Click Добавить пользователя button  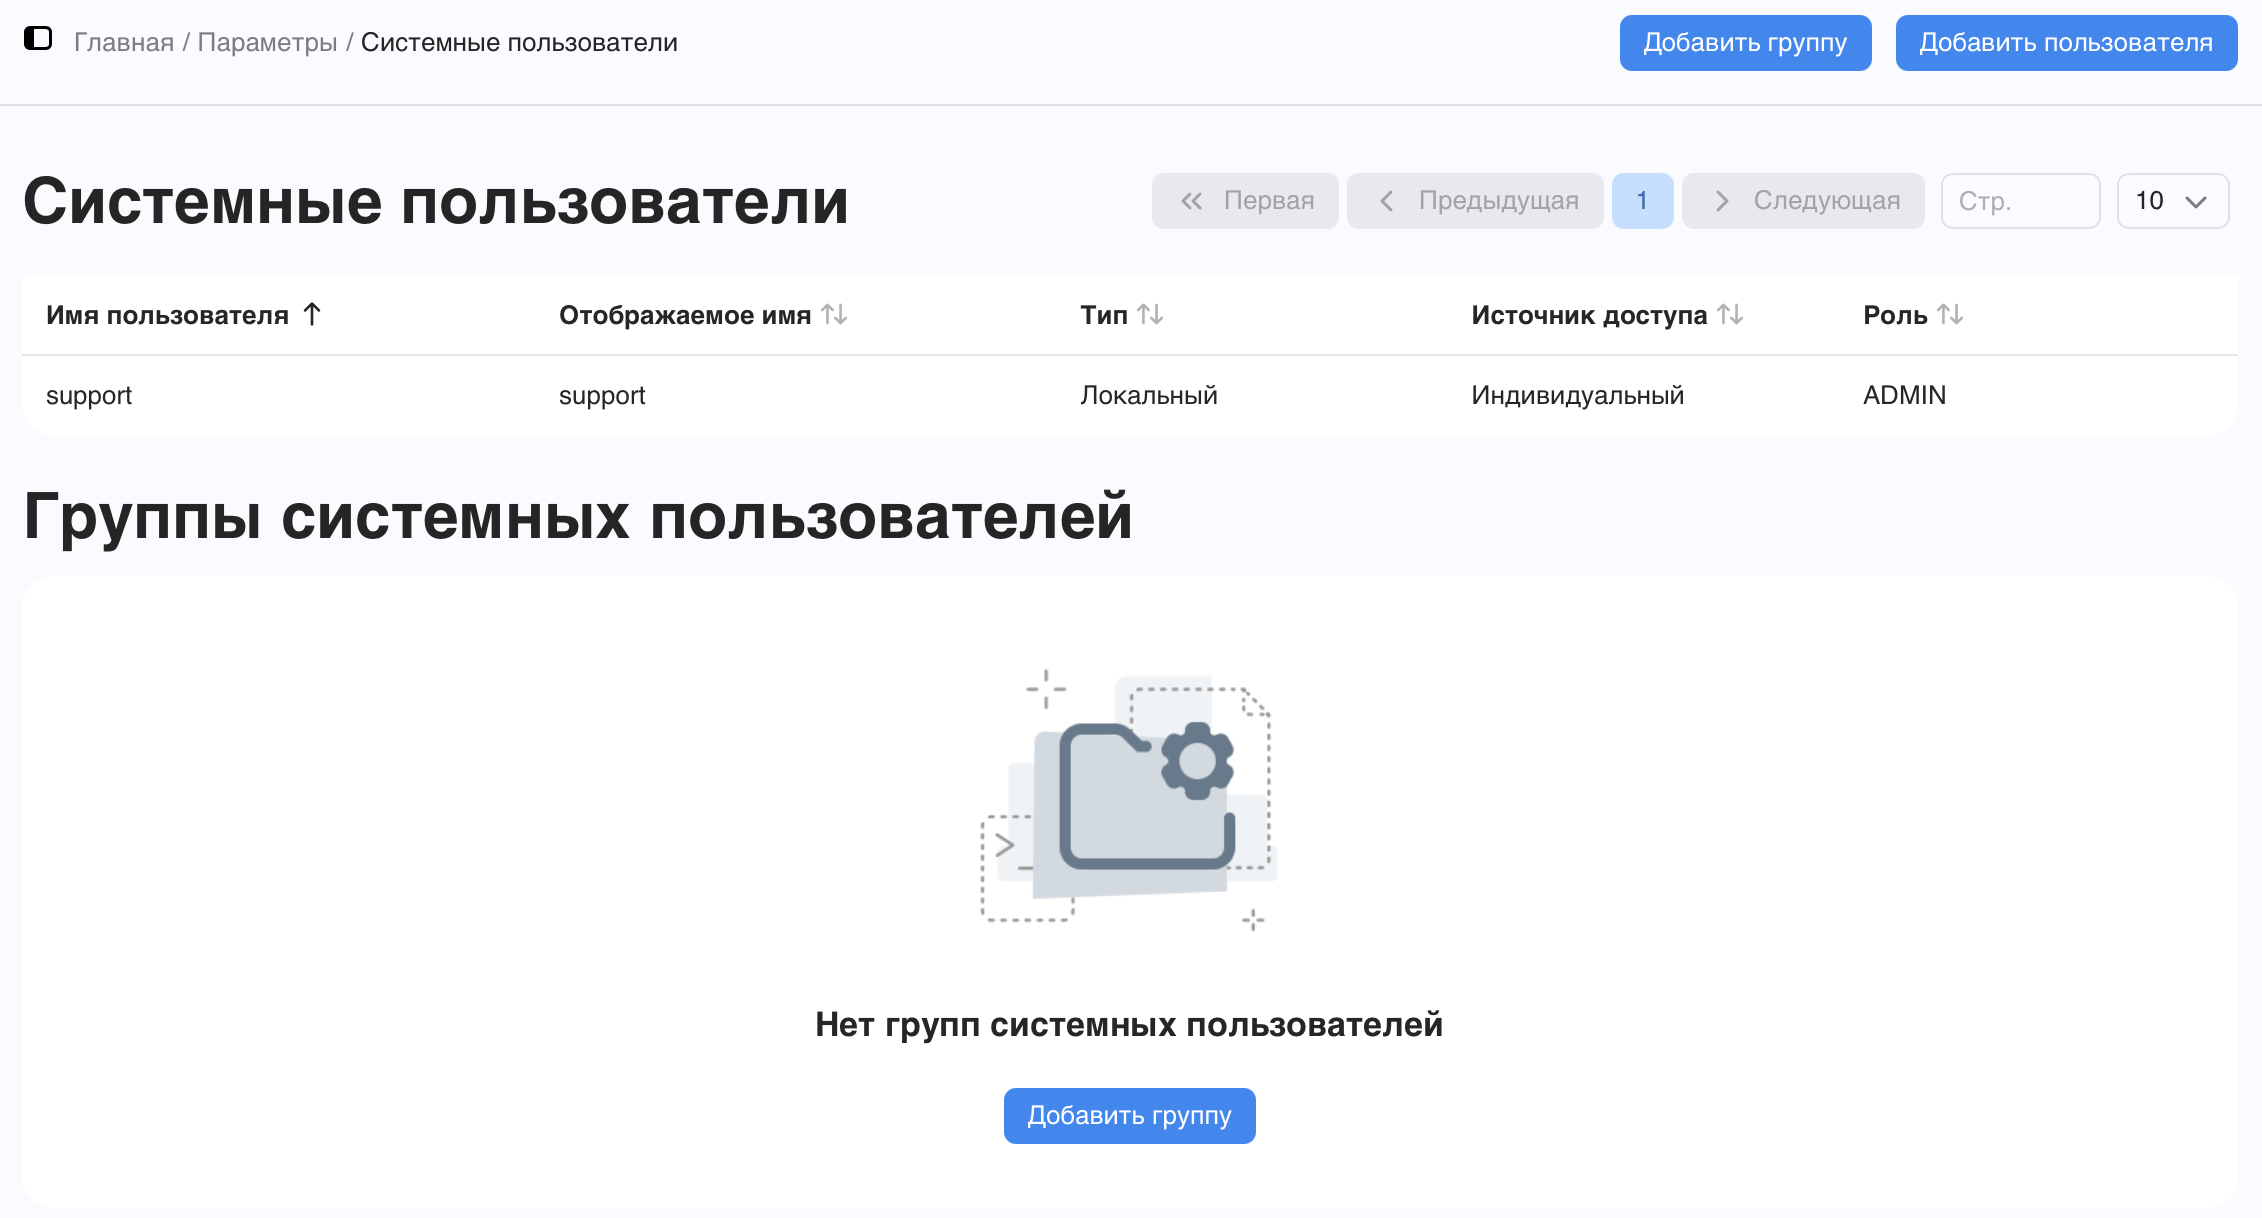coord(2067,43)
